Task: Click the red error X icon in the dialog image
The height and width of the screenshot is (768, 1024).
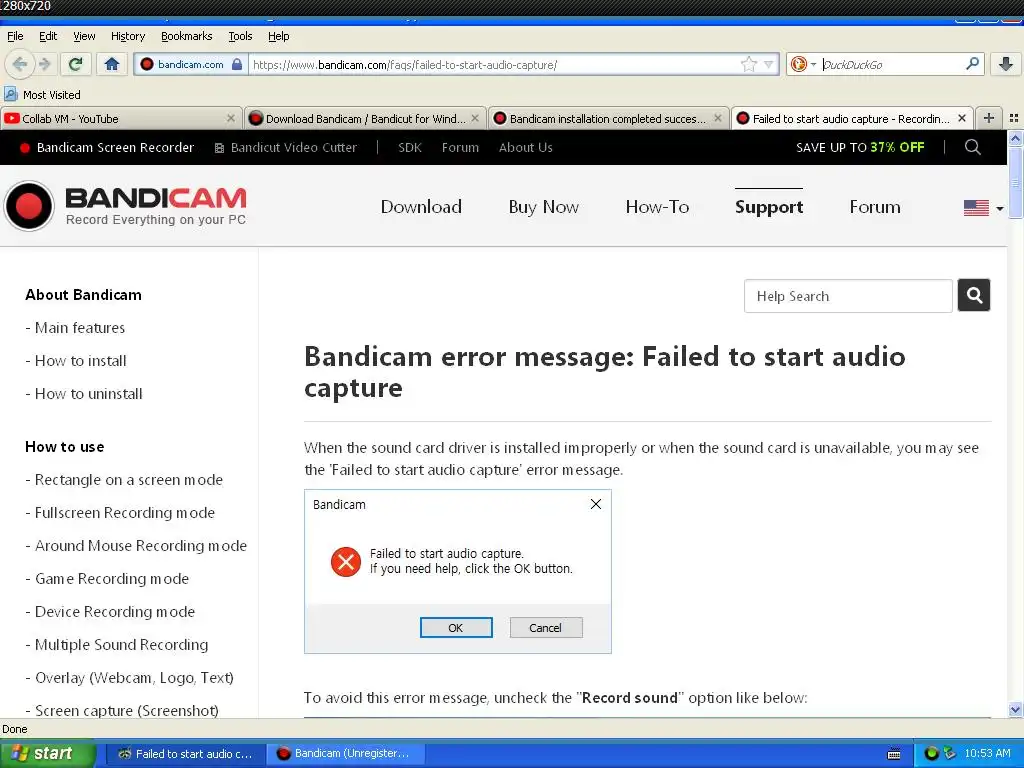Action: pyautogui.click(x=345, y=562)
